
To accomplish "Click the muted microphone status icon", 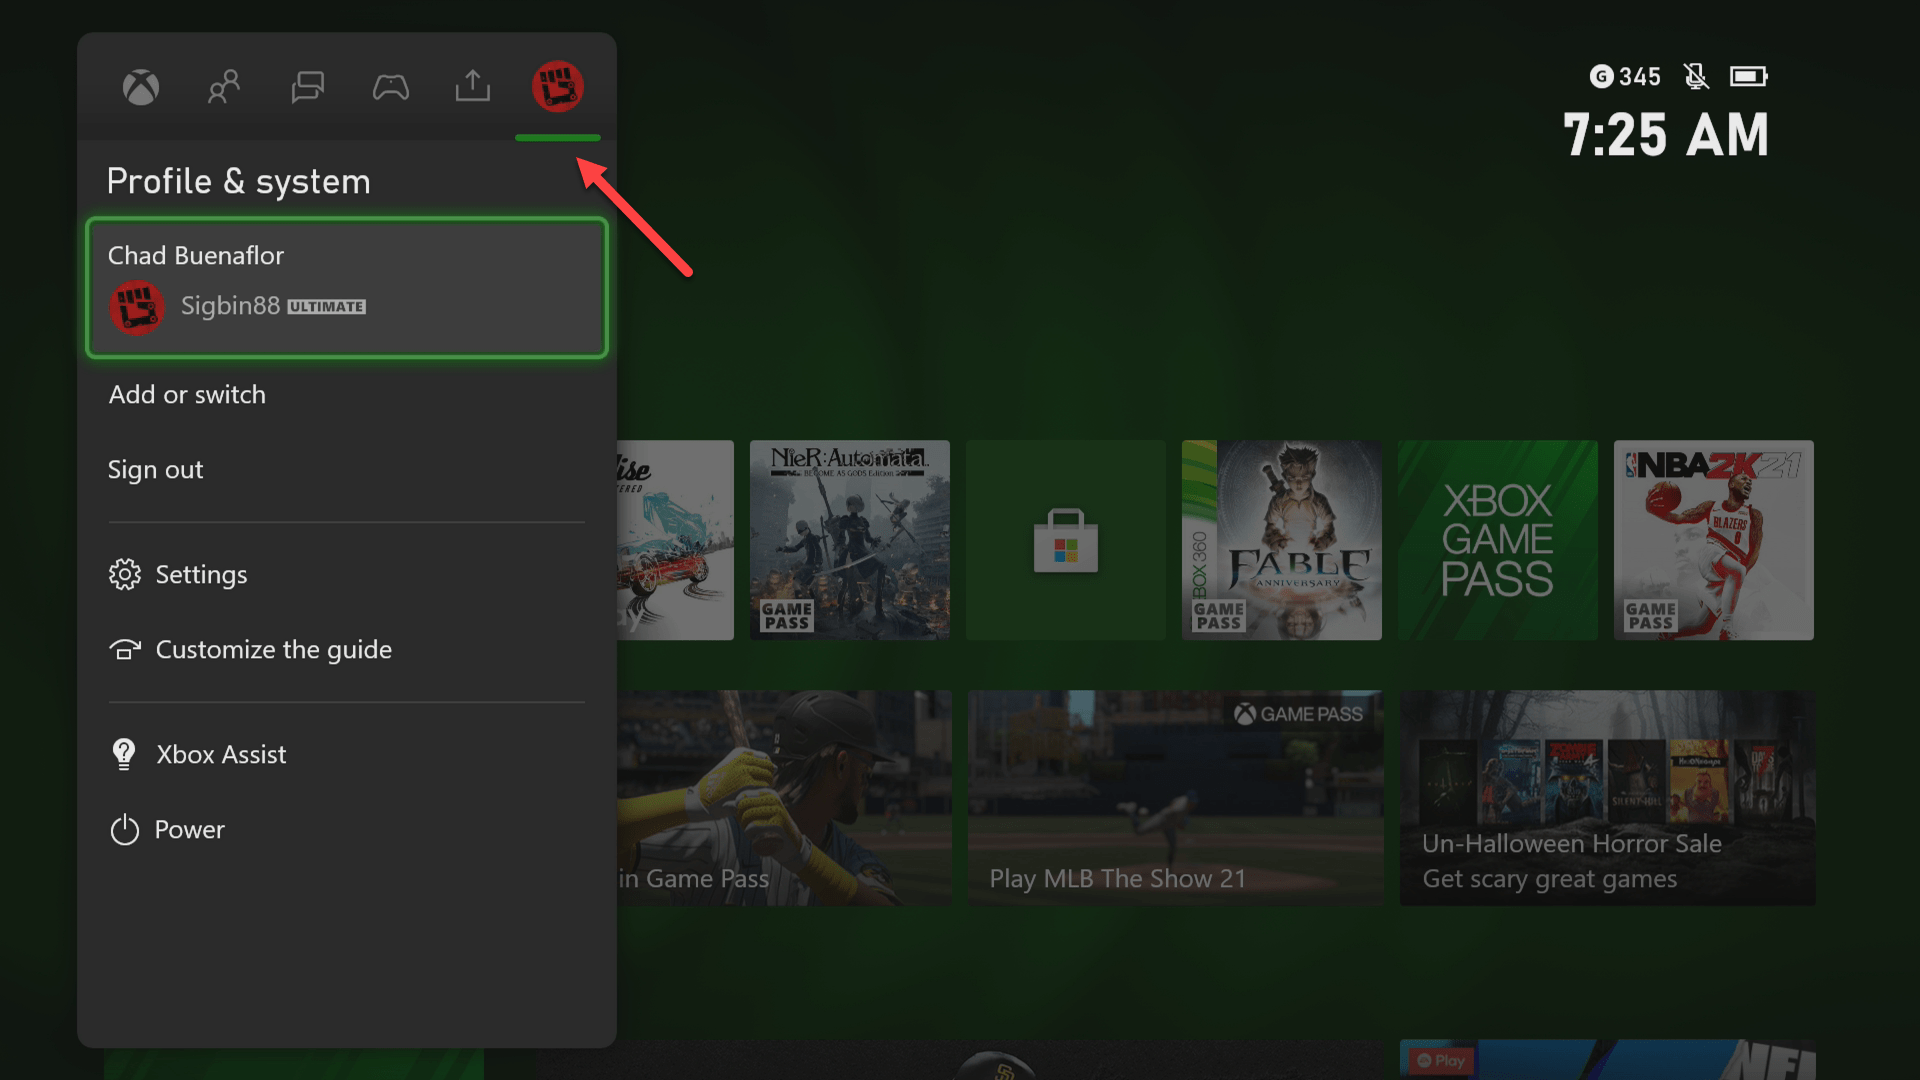I will pos(1697,76).
